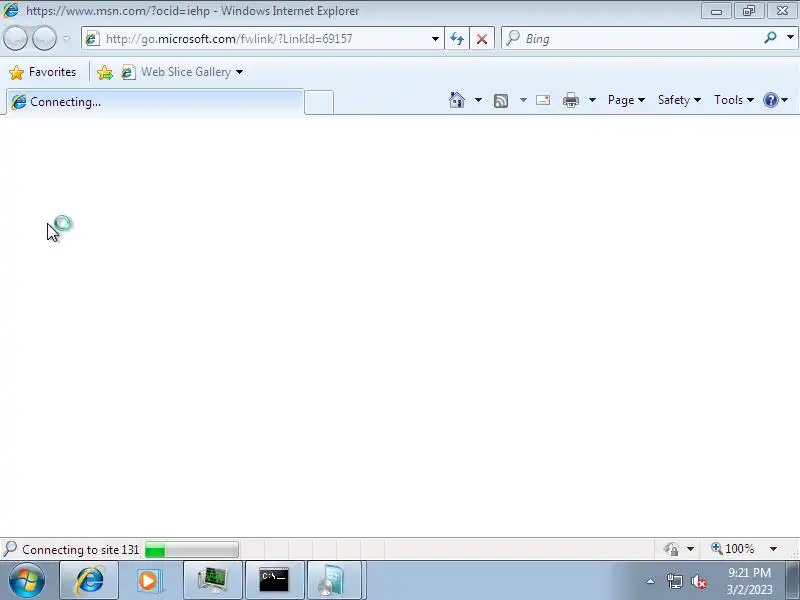The height and width of the screenshot is (600, 800).
Task: Select the Connecting... tab
Action: coord(155,102)
